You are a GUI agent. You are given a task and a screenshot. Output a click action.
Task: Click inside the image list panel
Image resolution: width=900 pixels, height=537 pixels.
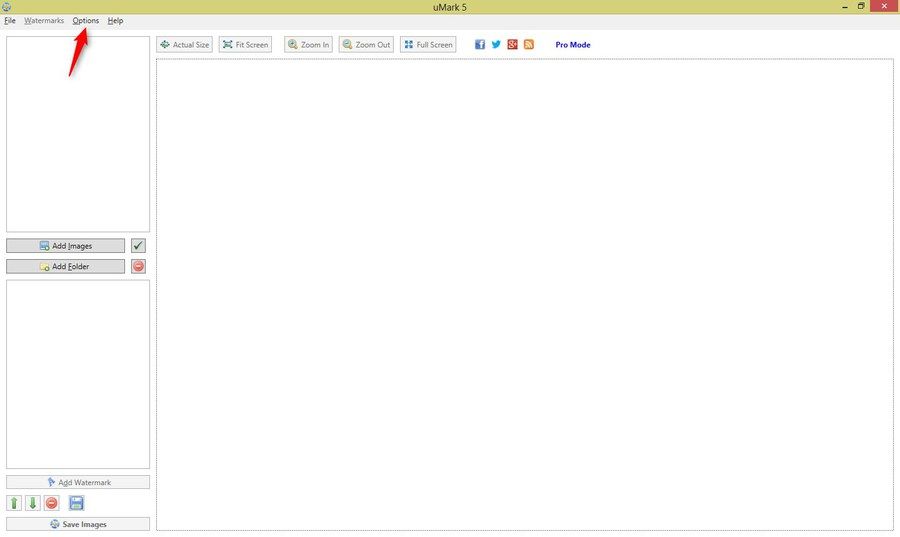pos(78,134)
